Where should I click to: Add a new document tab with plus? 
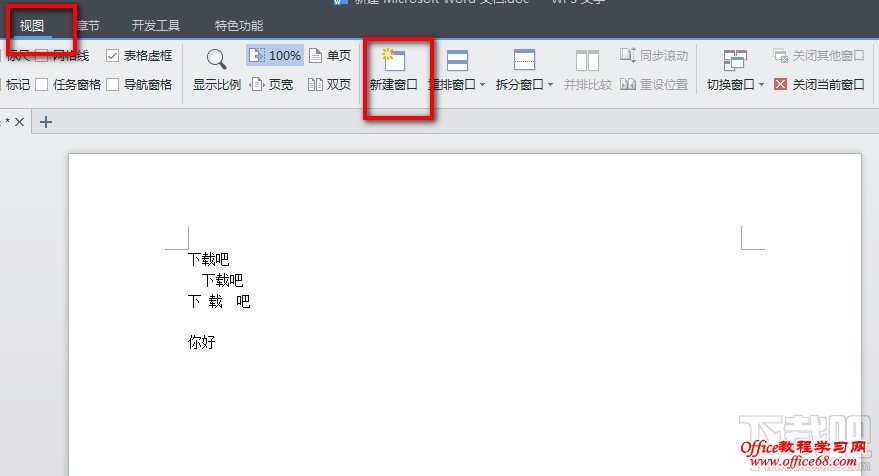pos(46,122)
